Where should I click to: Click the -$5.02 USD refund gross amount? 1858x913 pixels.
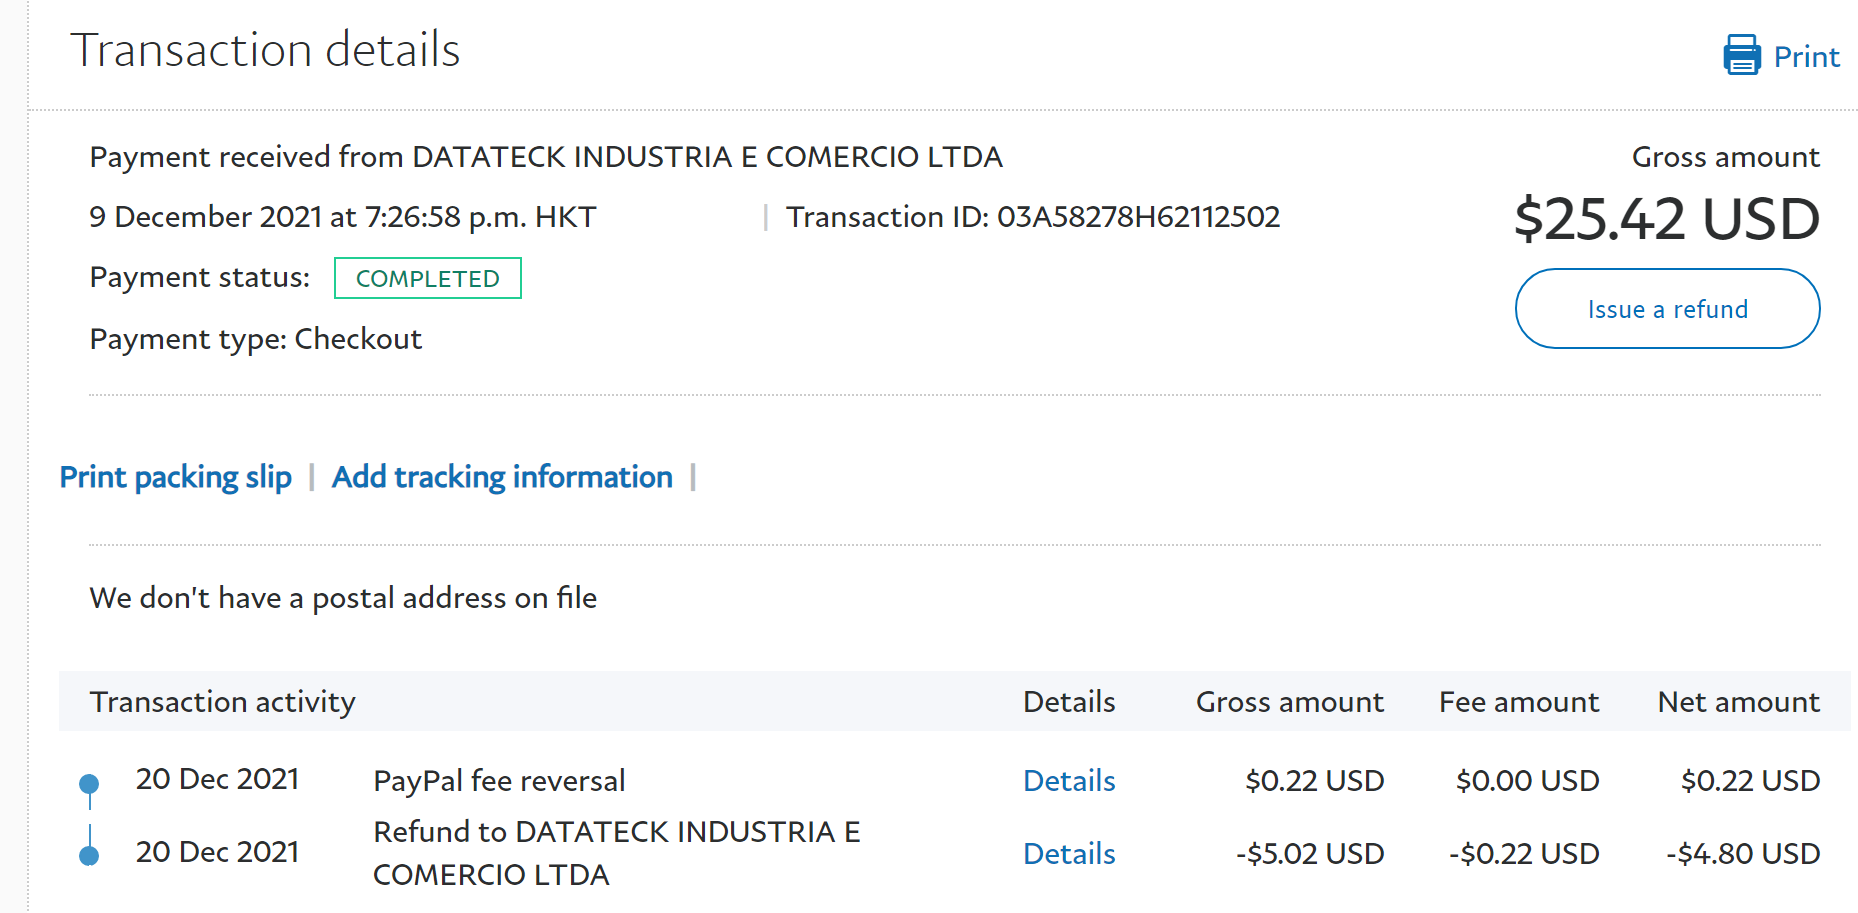click(x=1309, y=854)
